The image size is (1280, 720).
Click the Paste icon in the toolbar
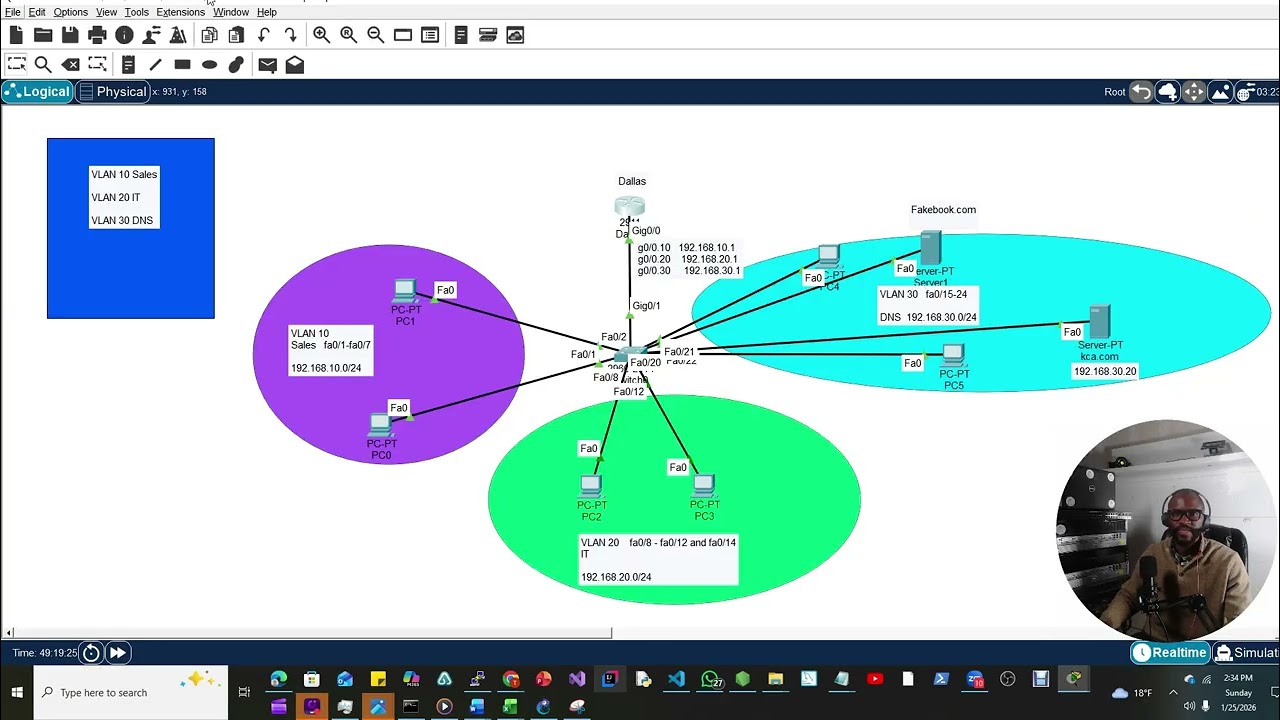coord(236,35)
